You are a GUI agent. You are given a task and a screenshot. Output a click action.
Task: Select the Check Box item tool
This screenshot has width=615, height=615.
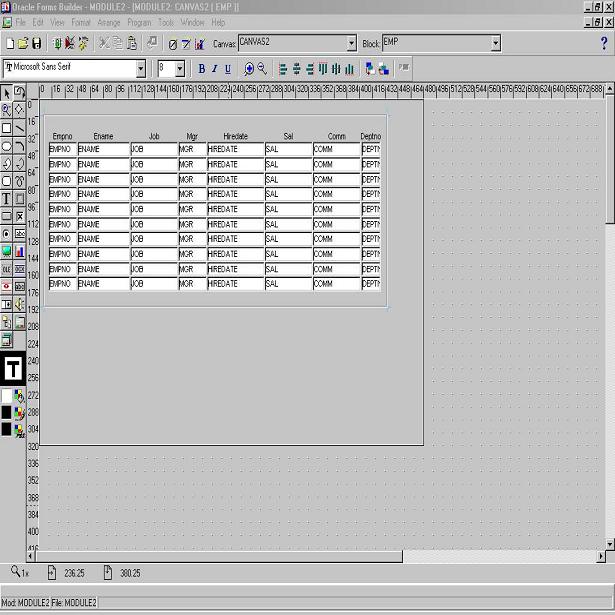tap(20, 216)
